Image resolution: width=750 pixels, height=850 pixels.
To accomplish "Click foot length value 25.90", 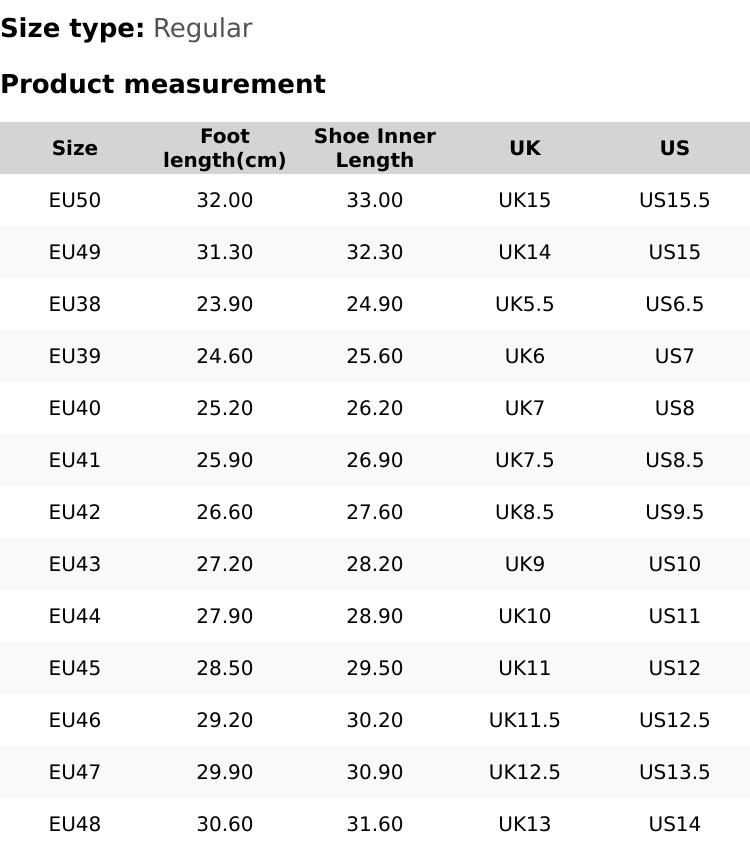I will coord(225,460).
